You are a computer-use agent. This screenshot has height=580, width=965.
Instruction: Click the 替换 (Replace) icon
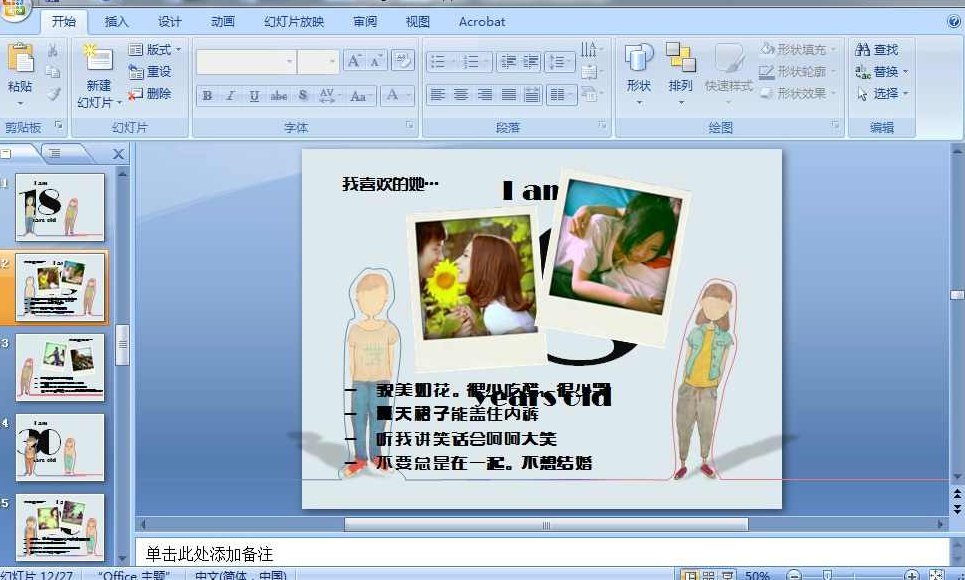(x=876, y=70)
